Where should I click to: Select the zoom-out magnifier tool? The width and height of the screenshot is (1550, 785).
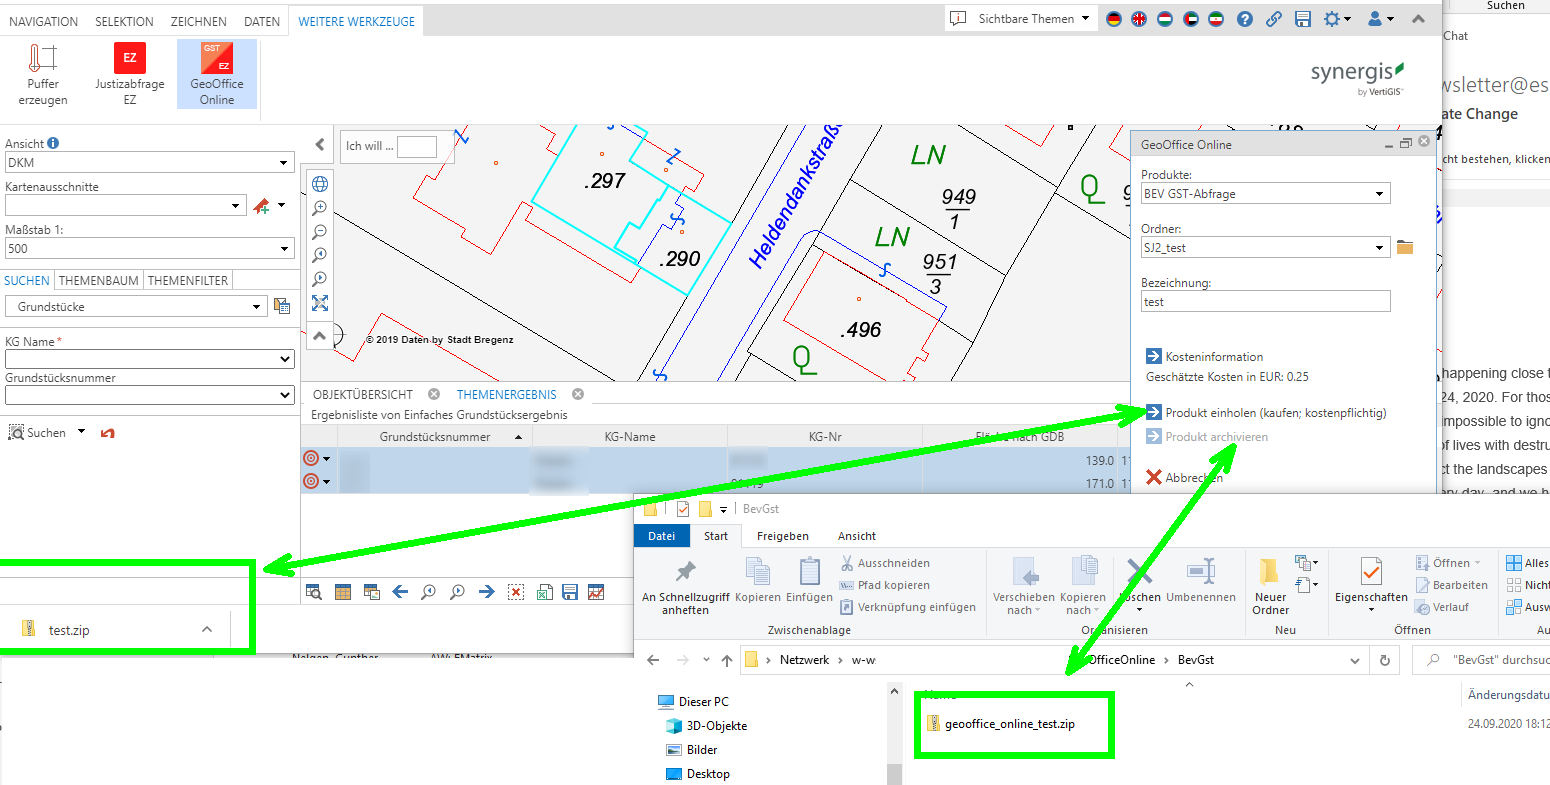pos(318,232)
